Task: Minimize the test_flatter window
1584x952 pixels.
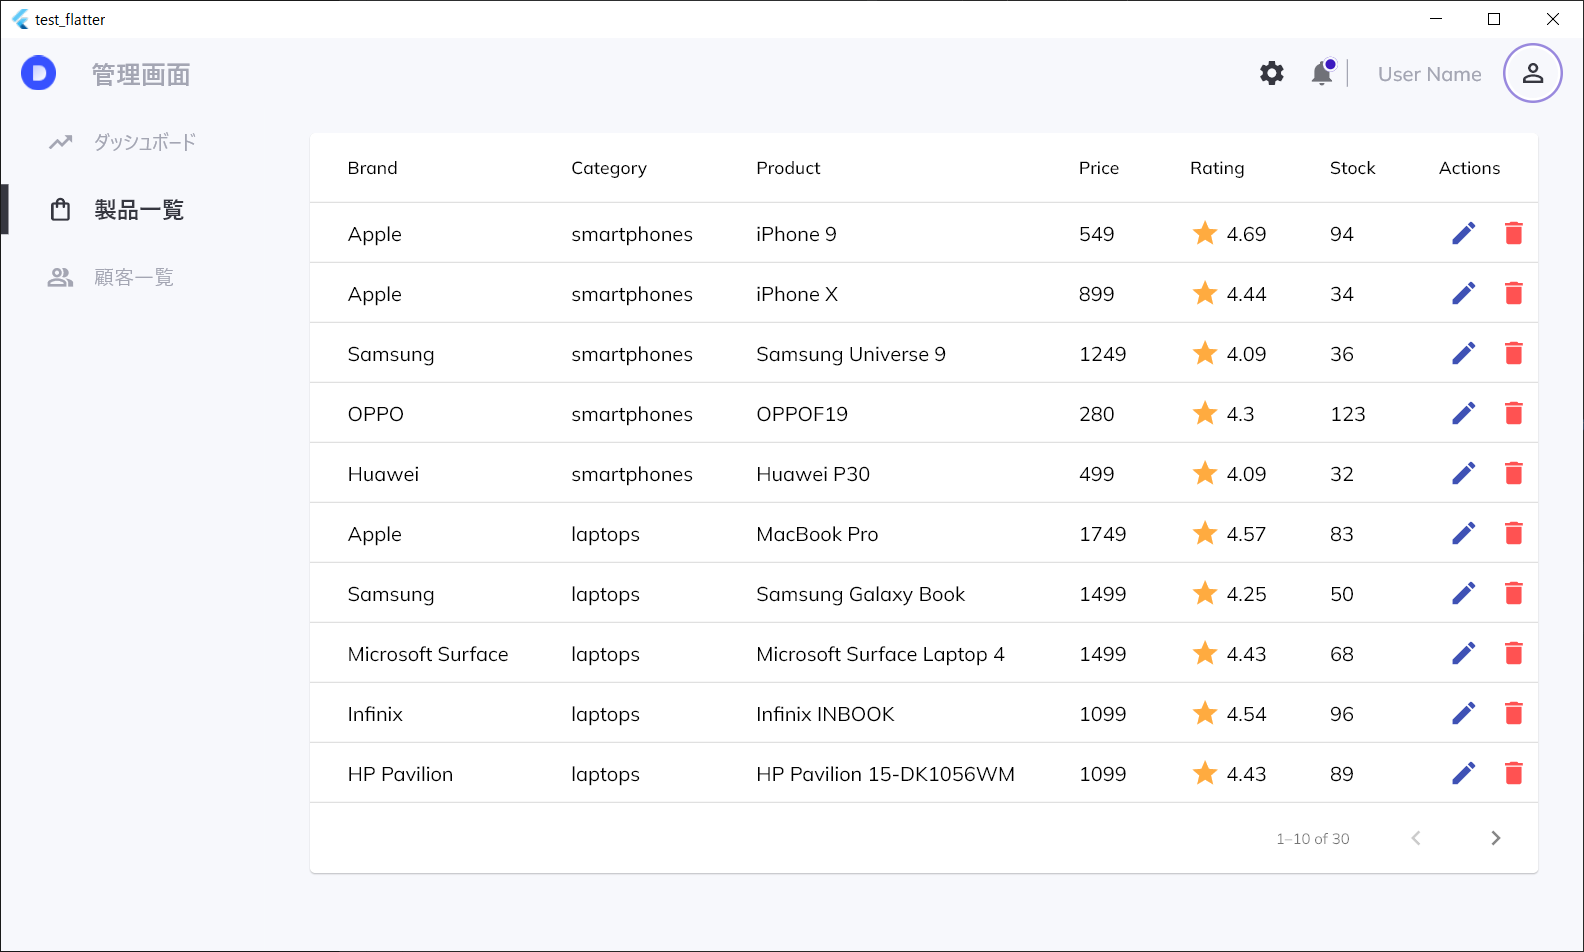Action: pos(1436,19)
